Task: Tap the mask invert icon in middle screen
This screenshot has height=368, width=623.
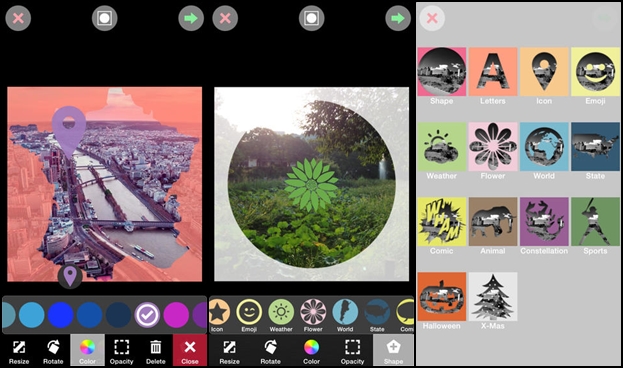Action: (312, 18)
